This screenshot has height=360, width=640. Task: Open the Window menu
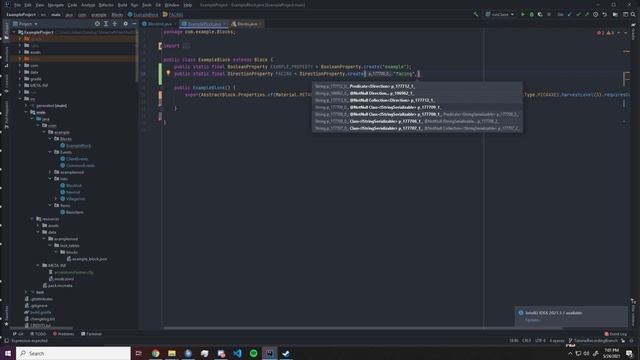[172, 5]
